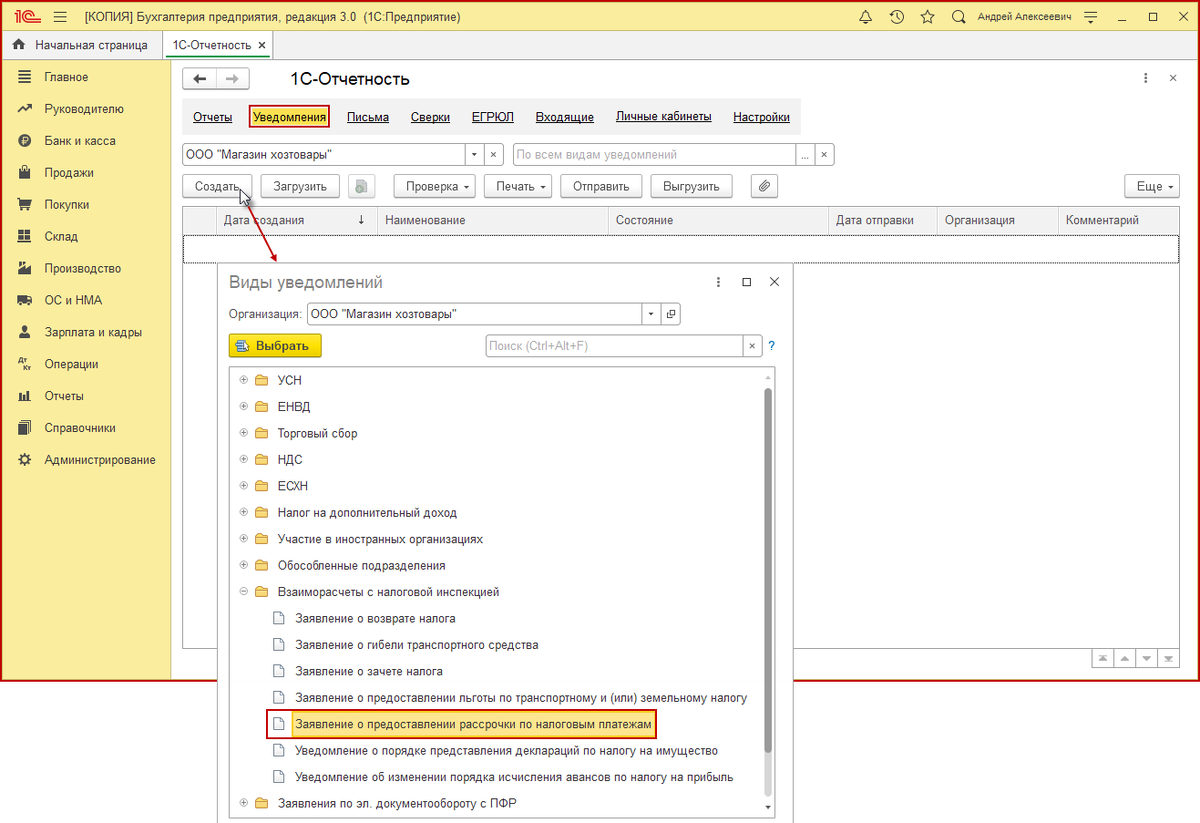
Task: Click the icon button next to Загрузить
Action: [x=360, y=186]
